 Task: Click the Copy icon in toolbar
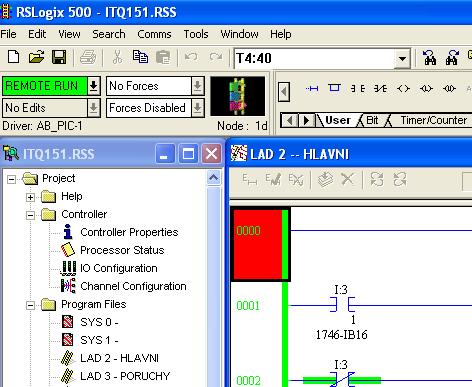coord(140,57)
